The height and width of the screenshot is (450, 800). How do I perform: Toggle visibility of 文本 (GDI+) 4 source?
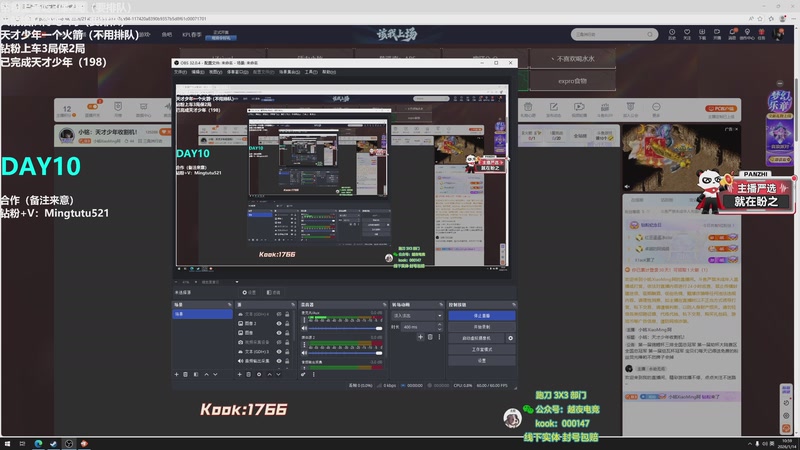click(279, 314)
